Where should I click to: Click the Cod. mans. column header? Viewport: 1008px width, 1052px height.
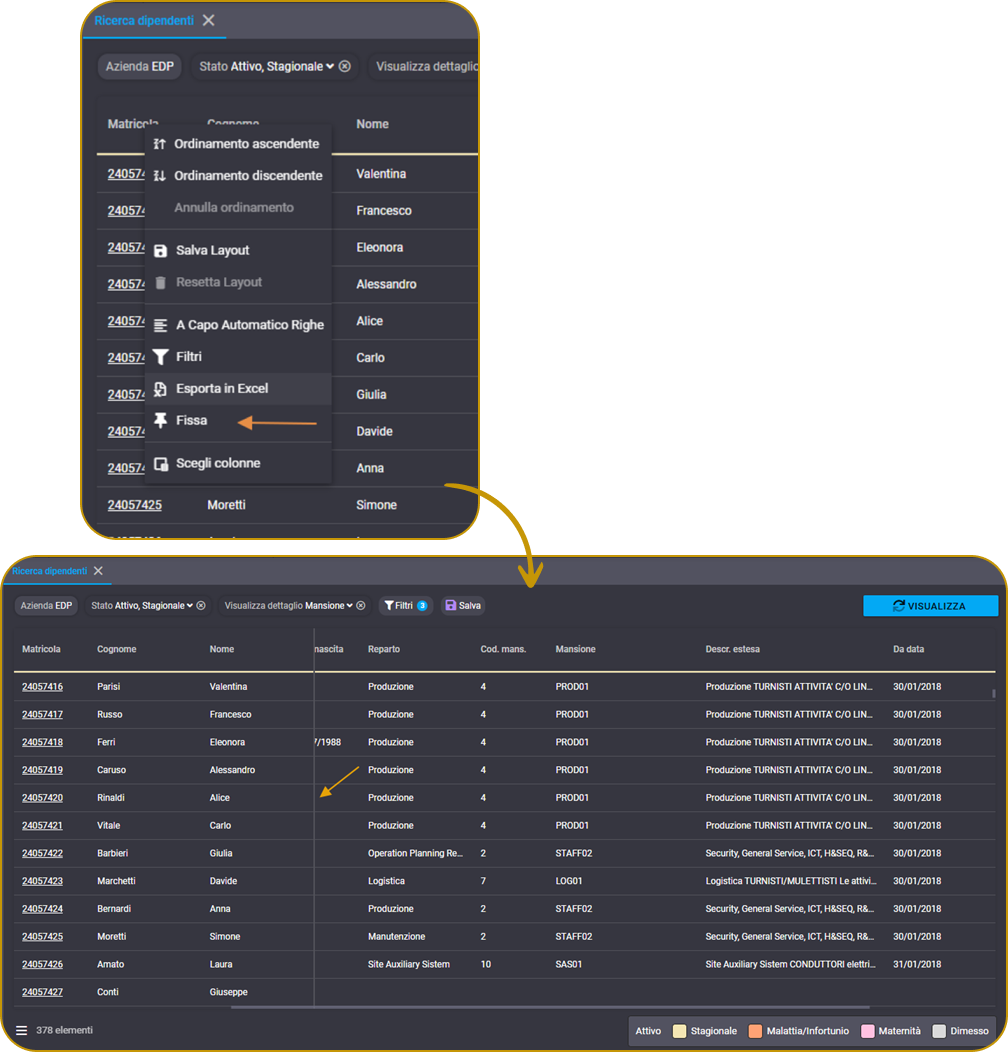coord(503,649)
